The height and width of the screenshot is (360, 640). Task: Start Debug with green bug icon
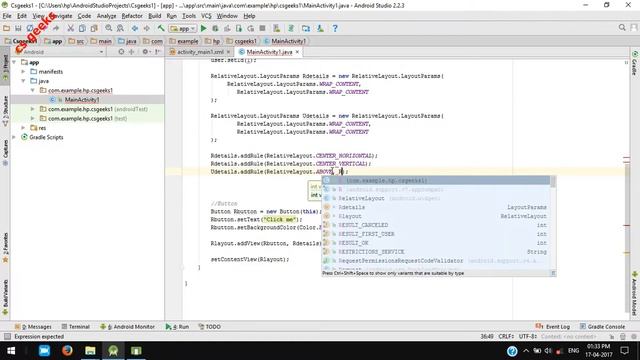[x=215, y=28]
